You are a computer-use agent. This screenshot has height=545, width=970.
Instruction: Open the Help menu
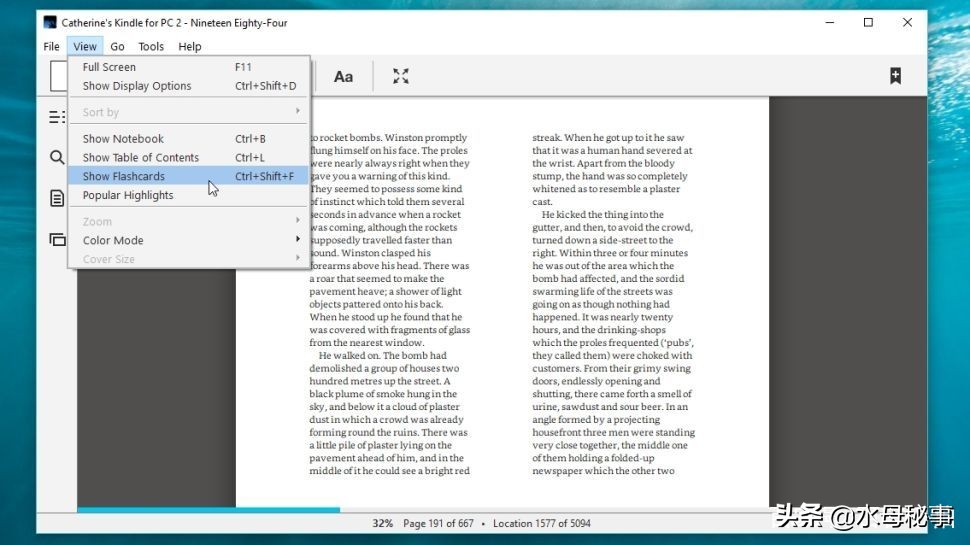(190, 46)
